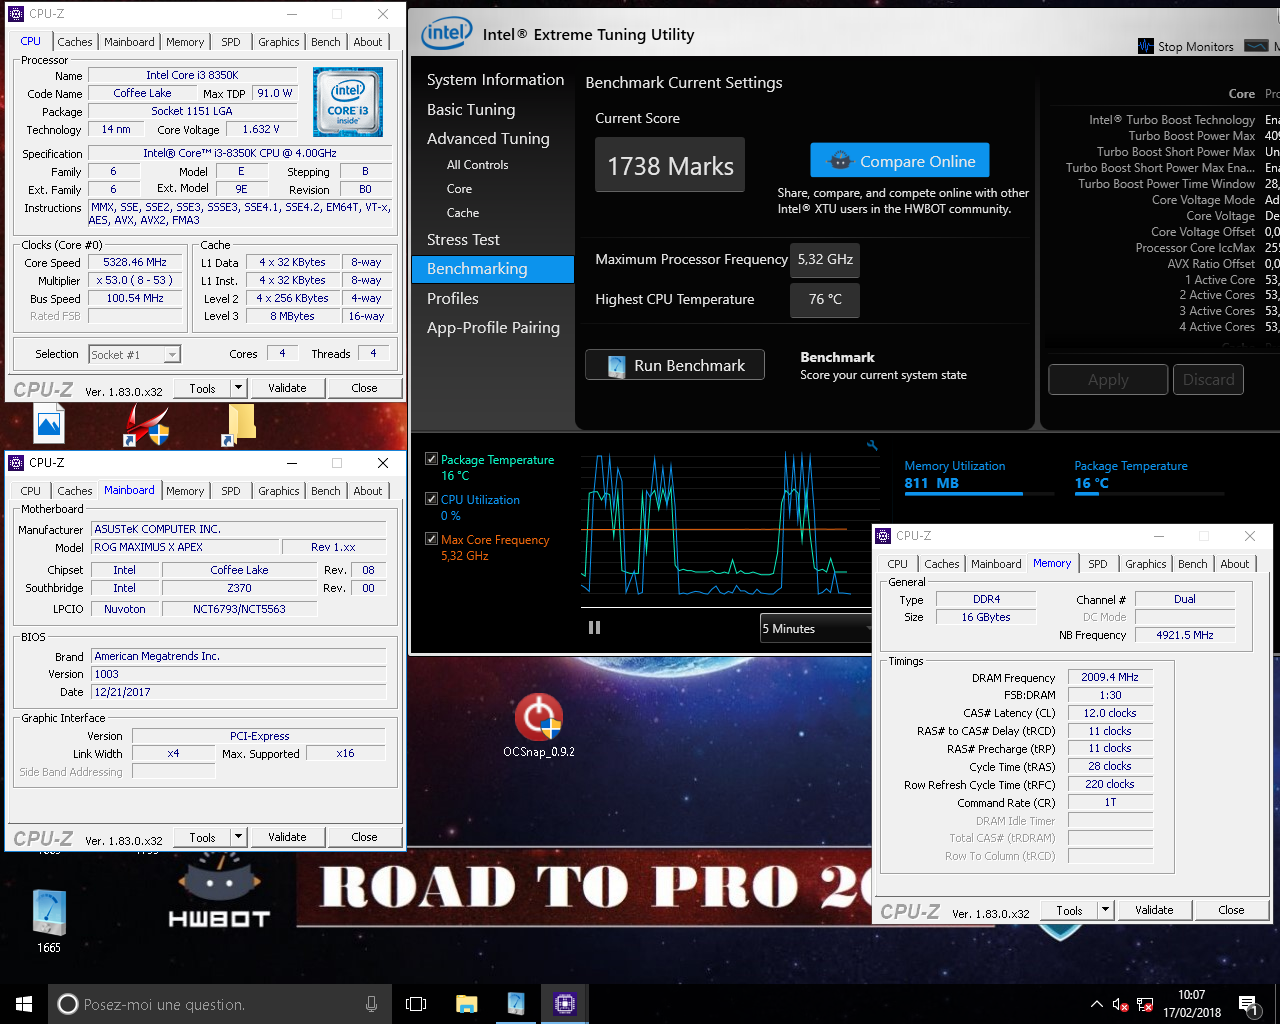The width and height of the screenshot is (1280, 1024).
Task: Select the image file icon on the desktop
Action: (x=49, y=425)
